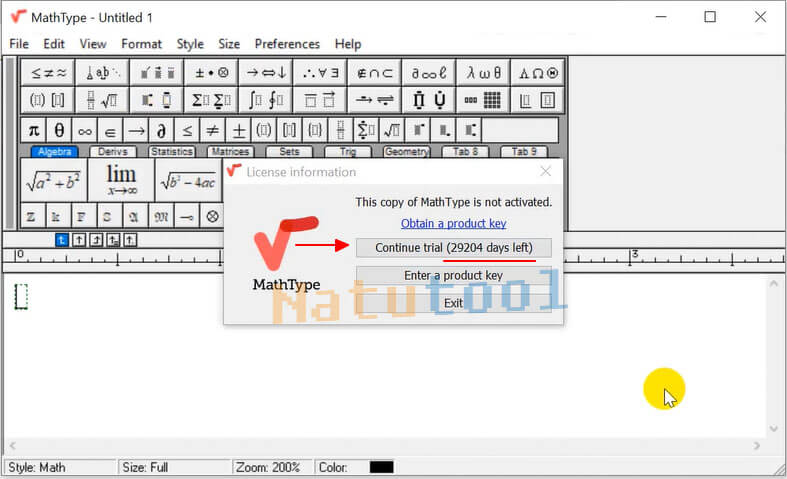
Task: Open the View menu
Action: 93,44
